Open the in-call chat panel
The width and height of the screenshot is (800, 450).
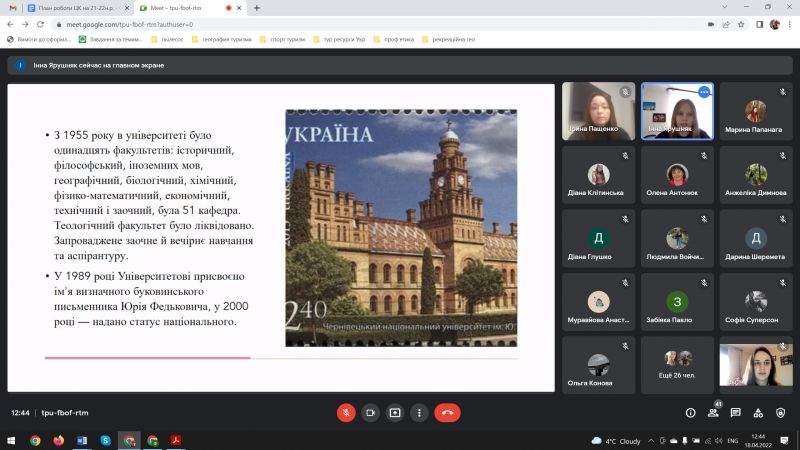[736, 413]
